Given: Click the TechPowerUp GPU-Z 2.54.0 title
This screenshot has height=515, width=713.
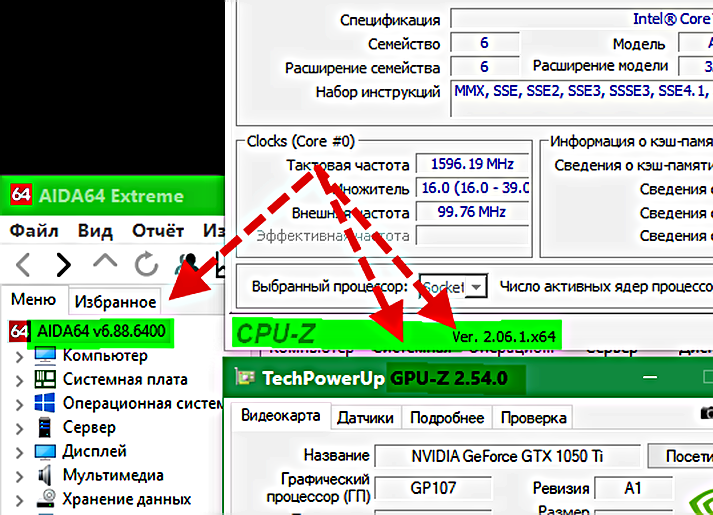Looking at the screenshot, I should (x=385, y=378).
